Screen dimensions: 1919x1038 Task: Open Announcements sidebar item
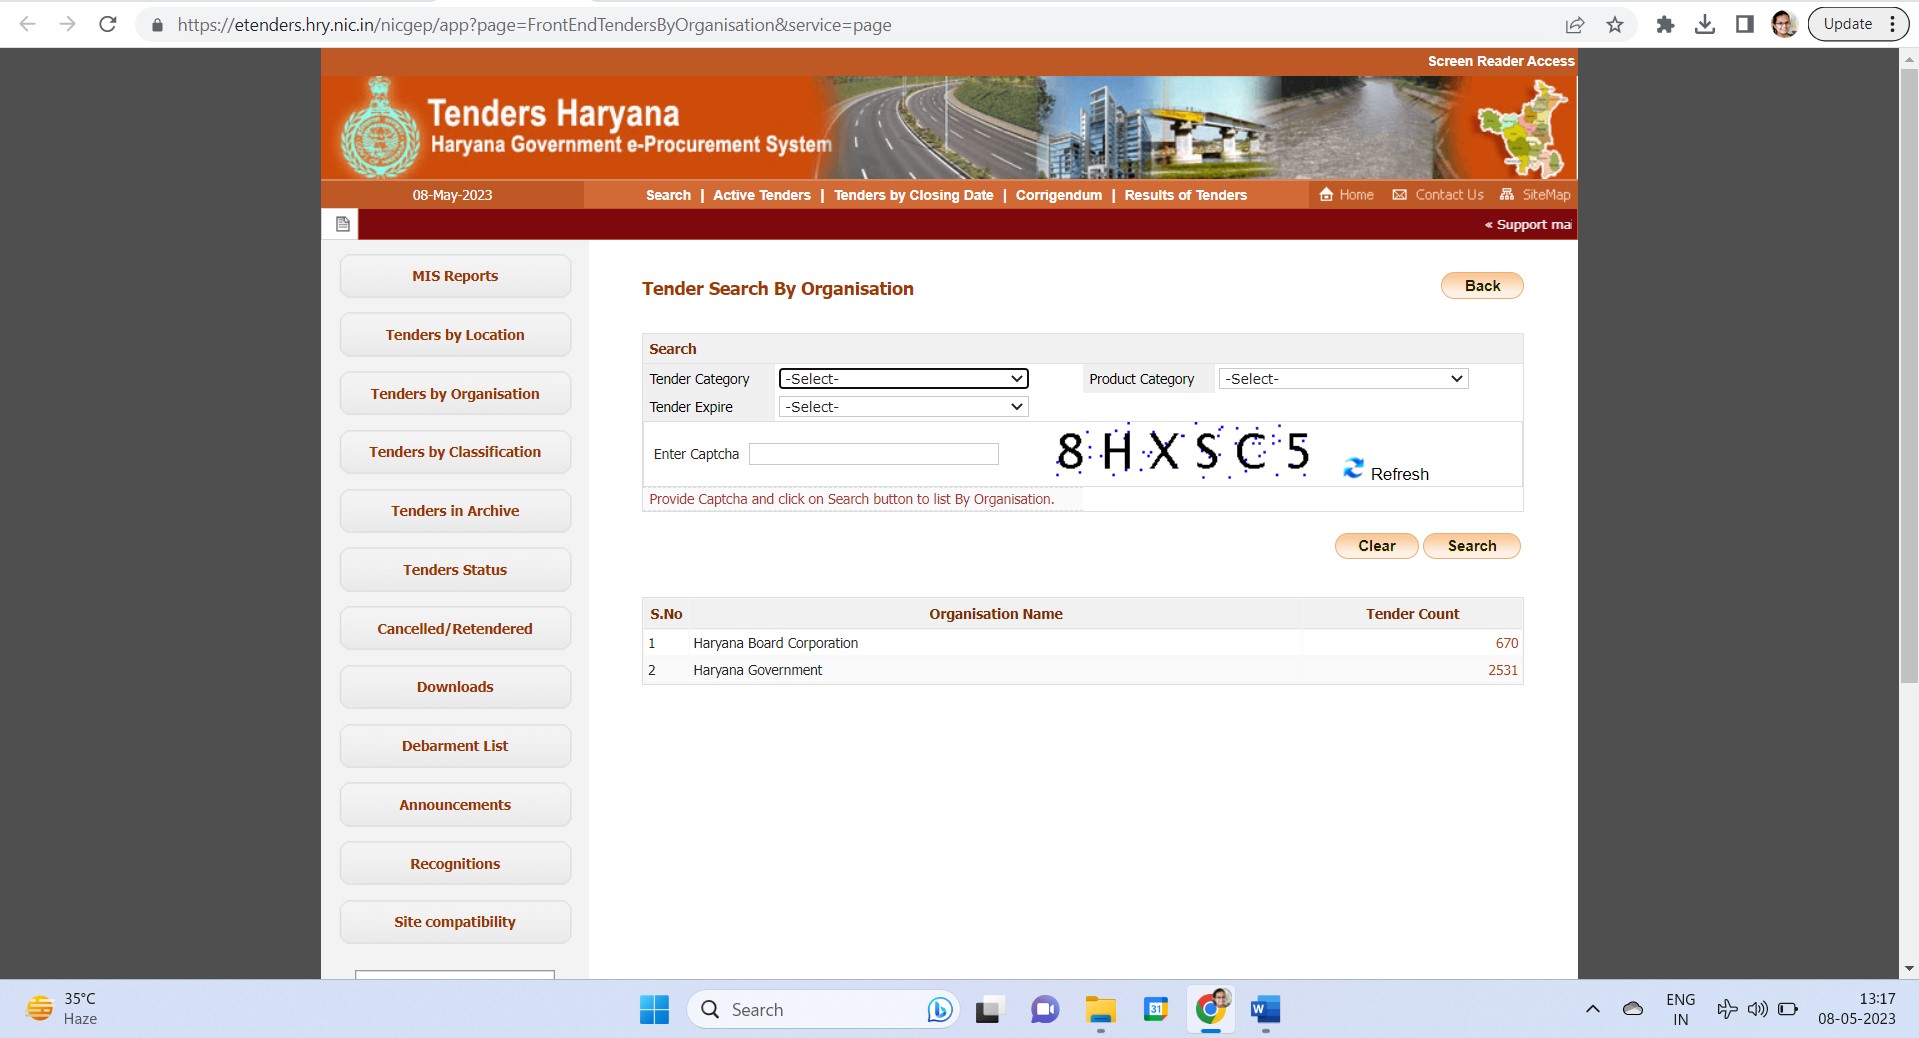coord(455,805)
